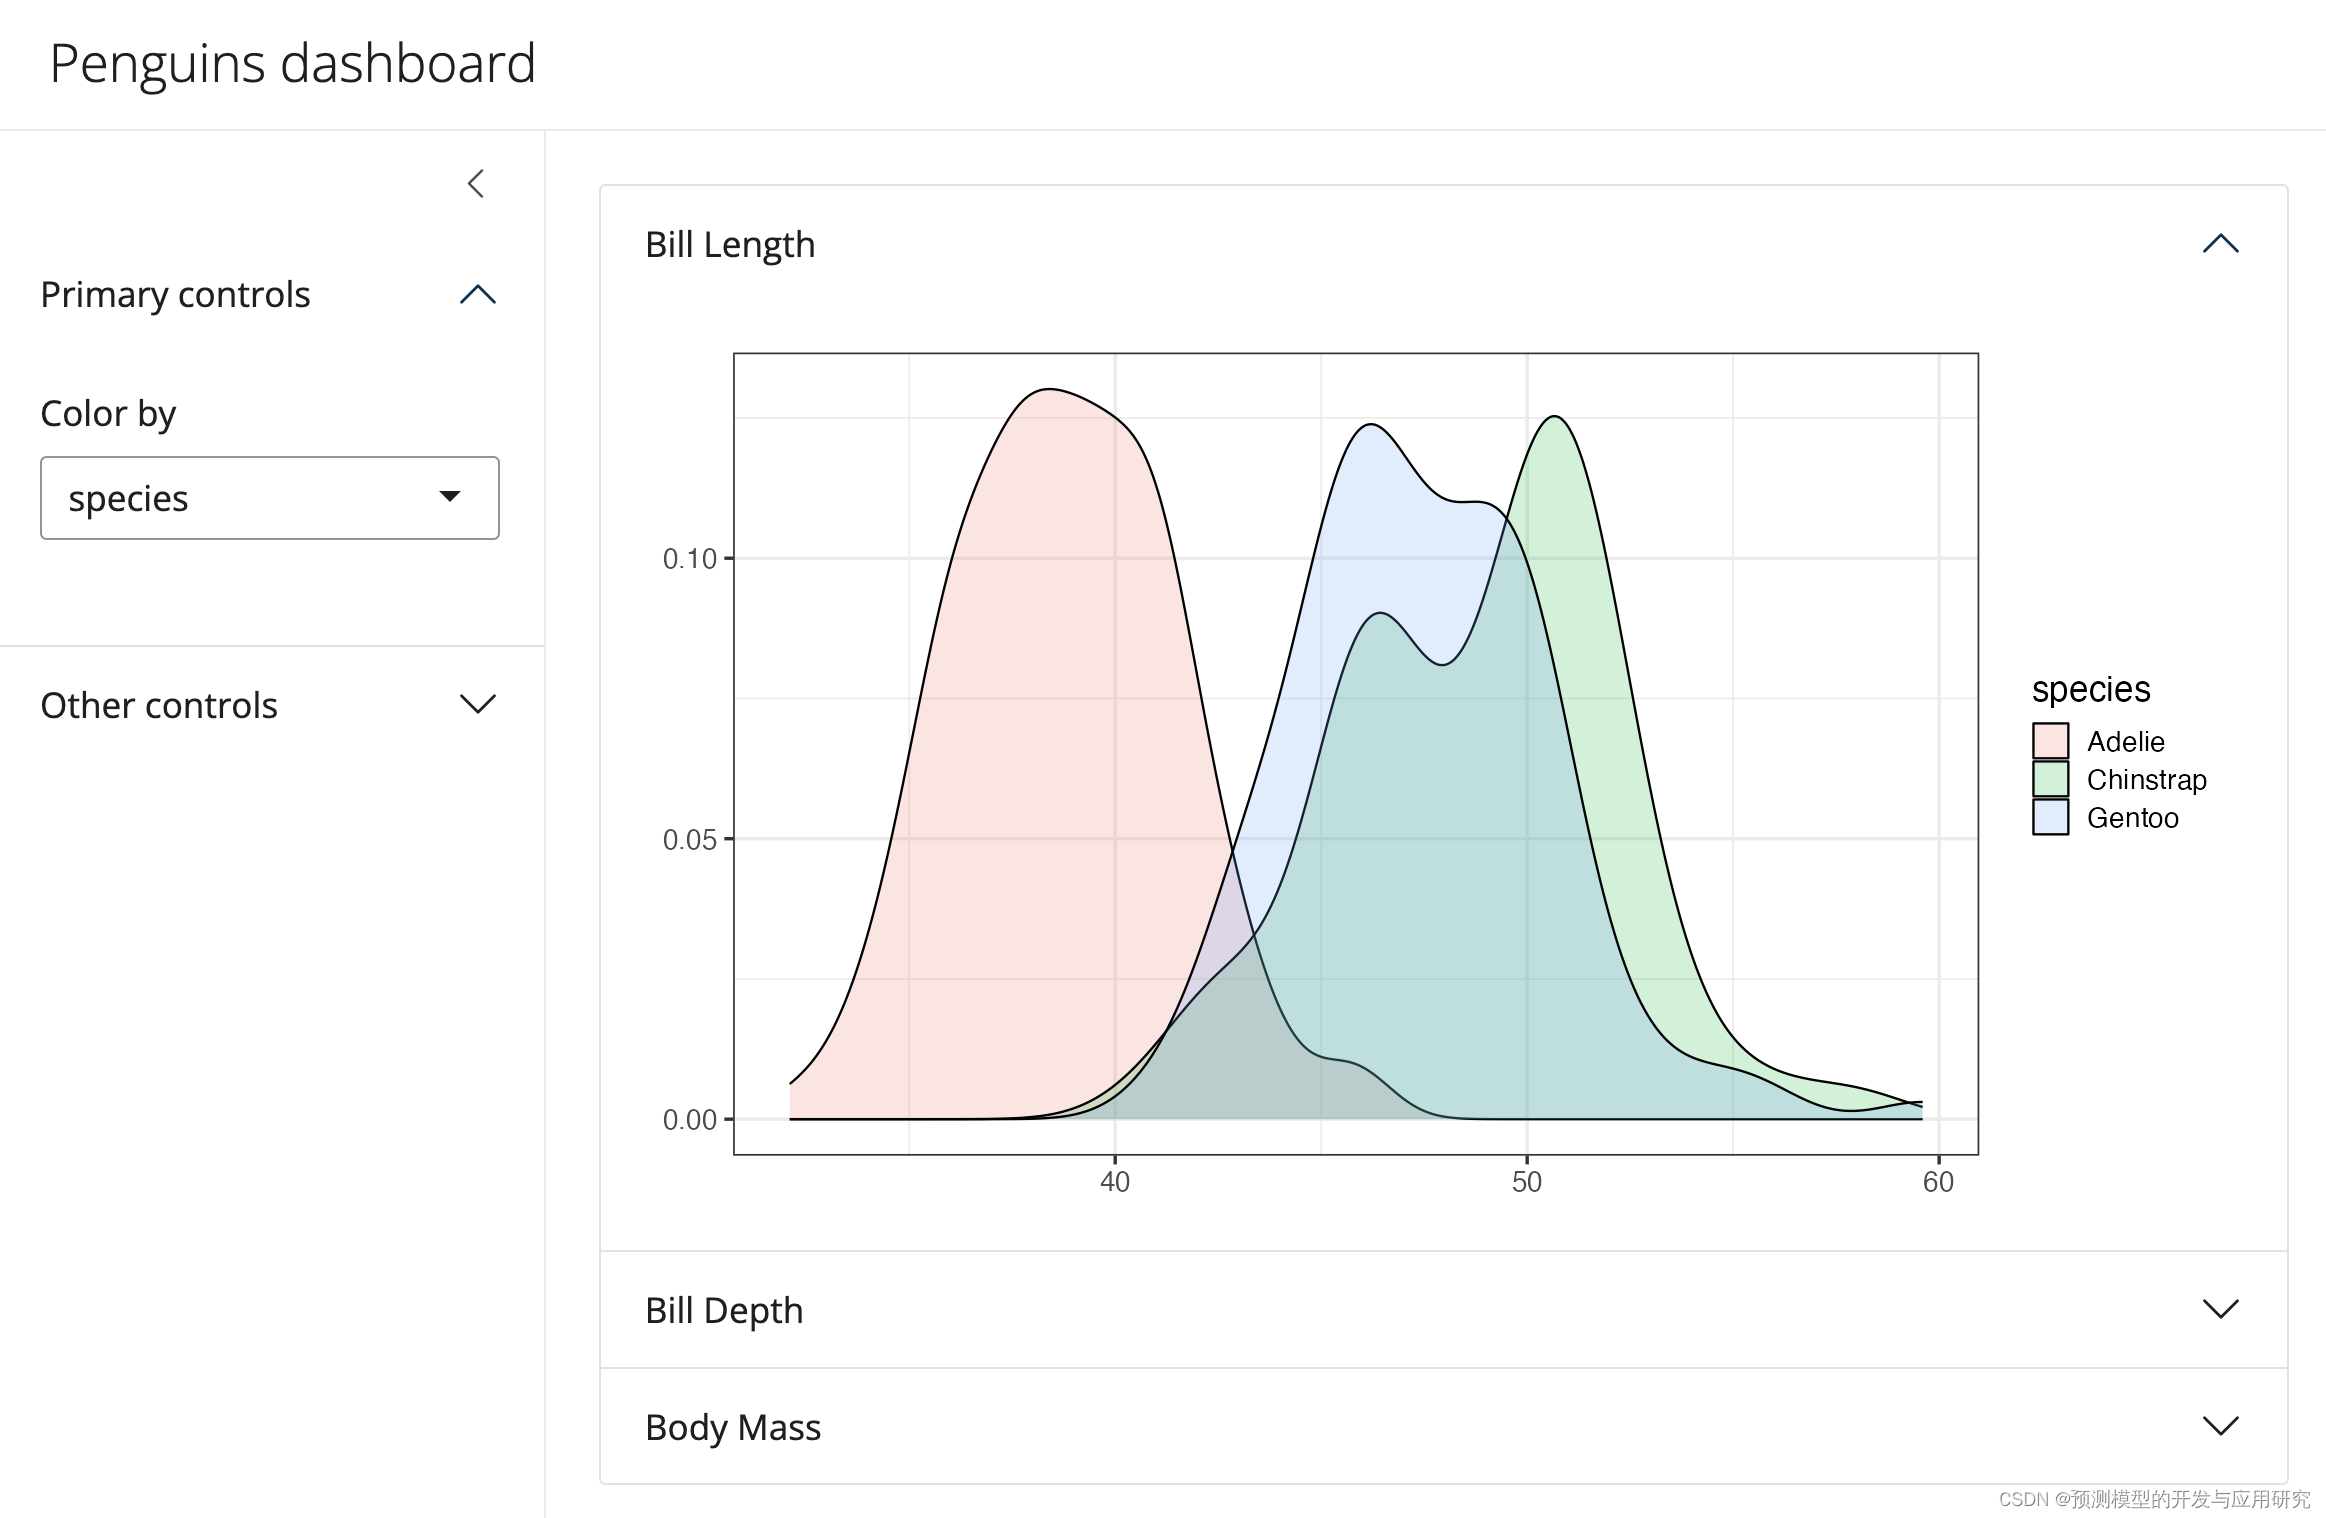Screen dimensions: 2326x1518
Task: Click the species legend title
Action: (2090, 689)
